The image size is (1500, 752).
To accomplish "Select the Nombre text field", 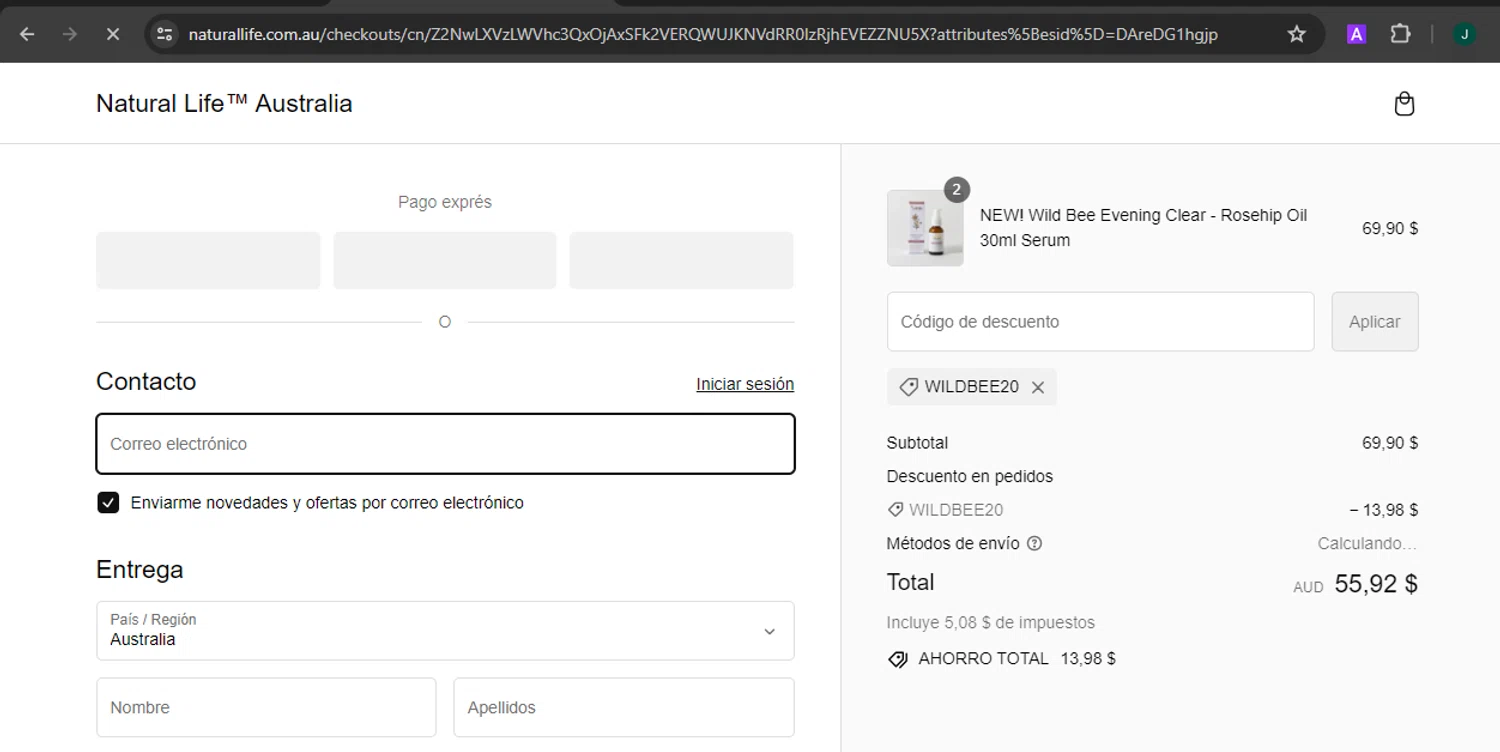I will [266, 708].
